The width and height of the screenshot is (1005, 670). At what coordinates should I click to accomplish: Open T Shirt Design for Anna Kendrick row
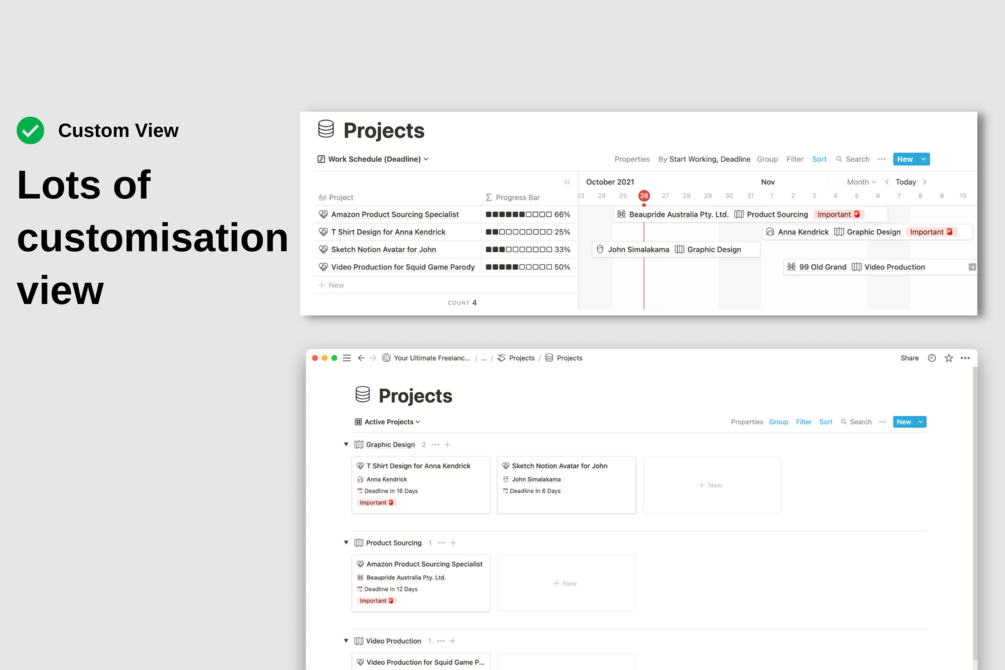pyautogui.click(x=388, y=232)
